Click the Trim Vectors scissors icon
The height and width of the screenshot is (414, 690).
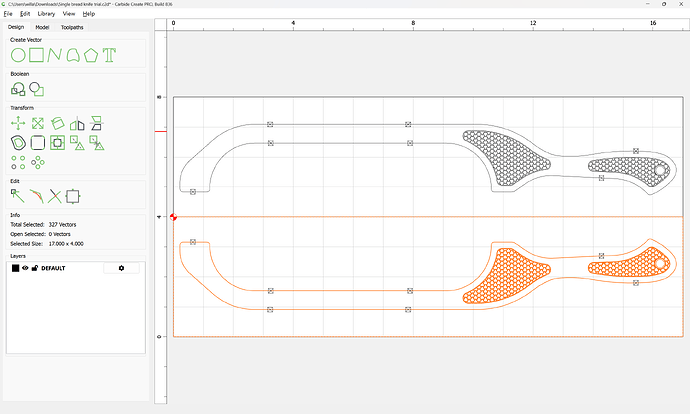pos(55,196)
